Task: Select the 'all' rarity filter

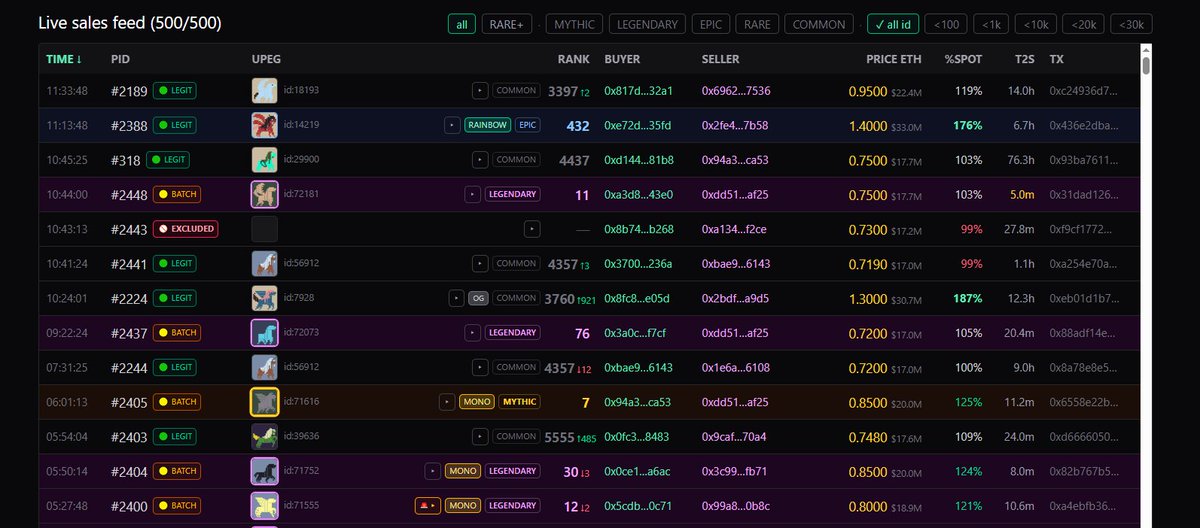Action: (x=461, y=24)
